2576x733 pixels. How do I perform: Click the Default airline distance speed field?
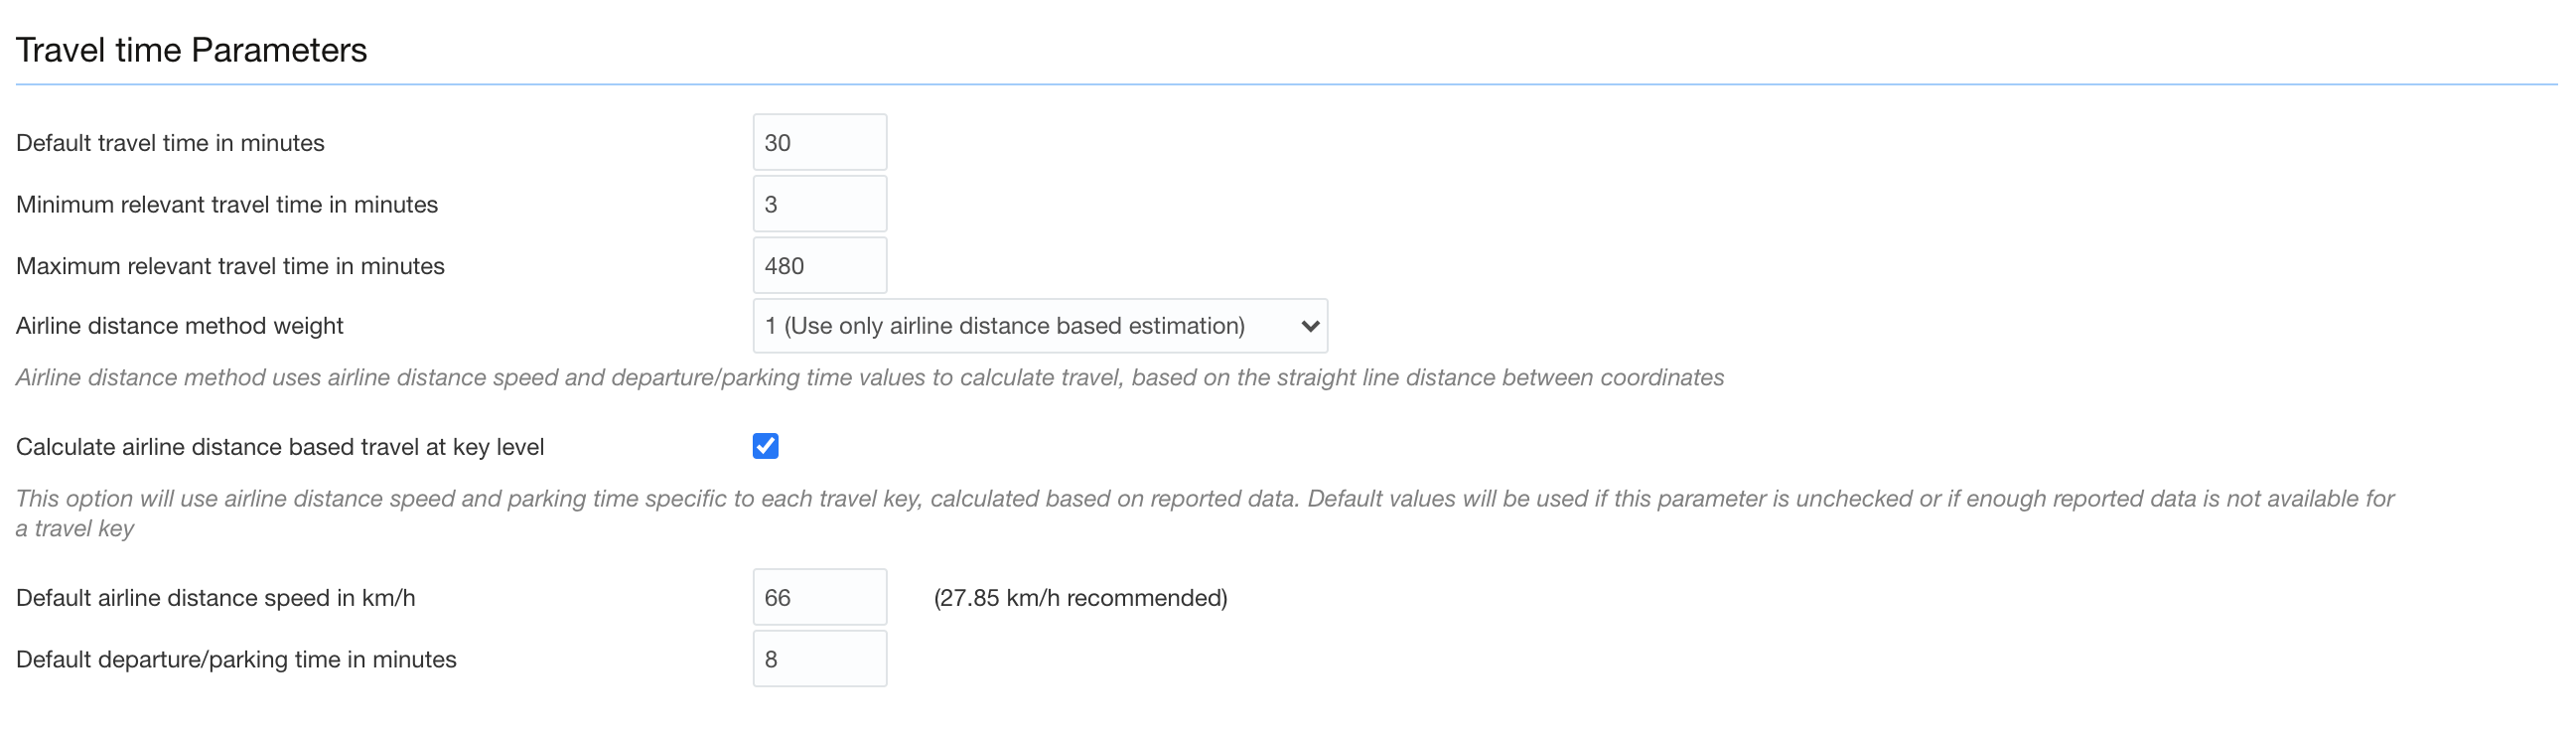[x=819, y=596]
